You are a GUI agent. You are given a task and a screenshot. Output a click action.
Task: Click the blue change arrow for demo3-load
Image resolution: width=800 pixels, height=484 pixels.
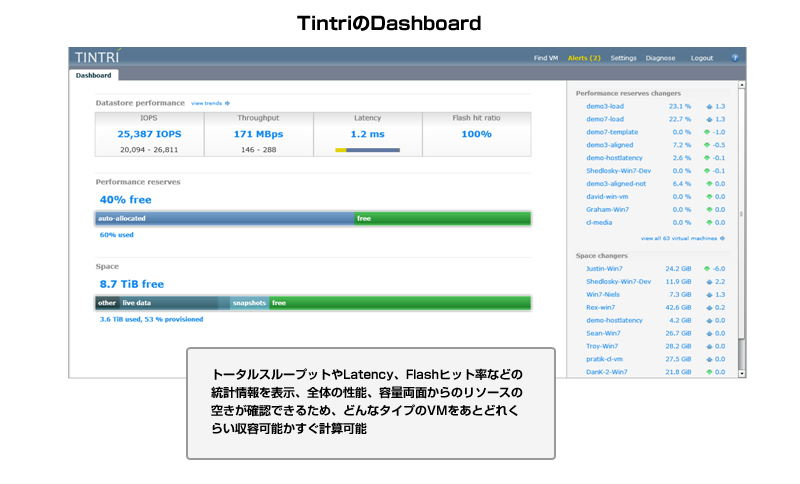[x=709, y=106]
